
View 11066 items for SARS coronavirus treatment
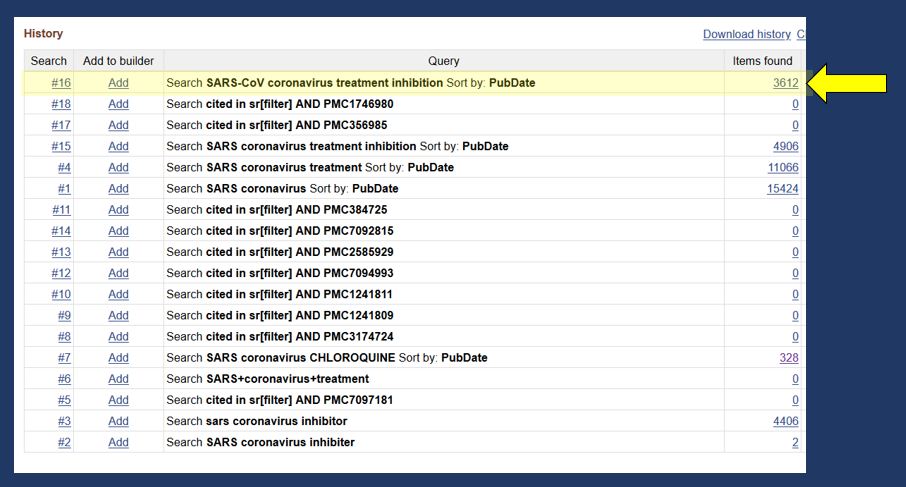(x=782, y=167)
